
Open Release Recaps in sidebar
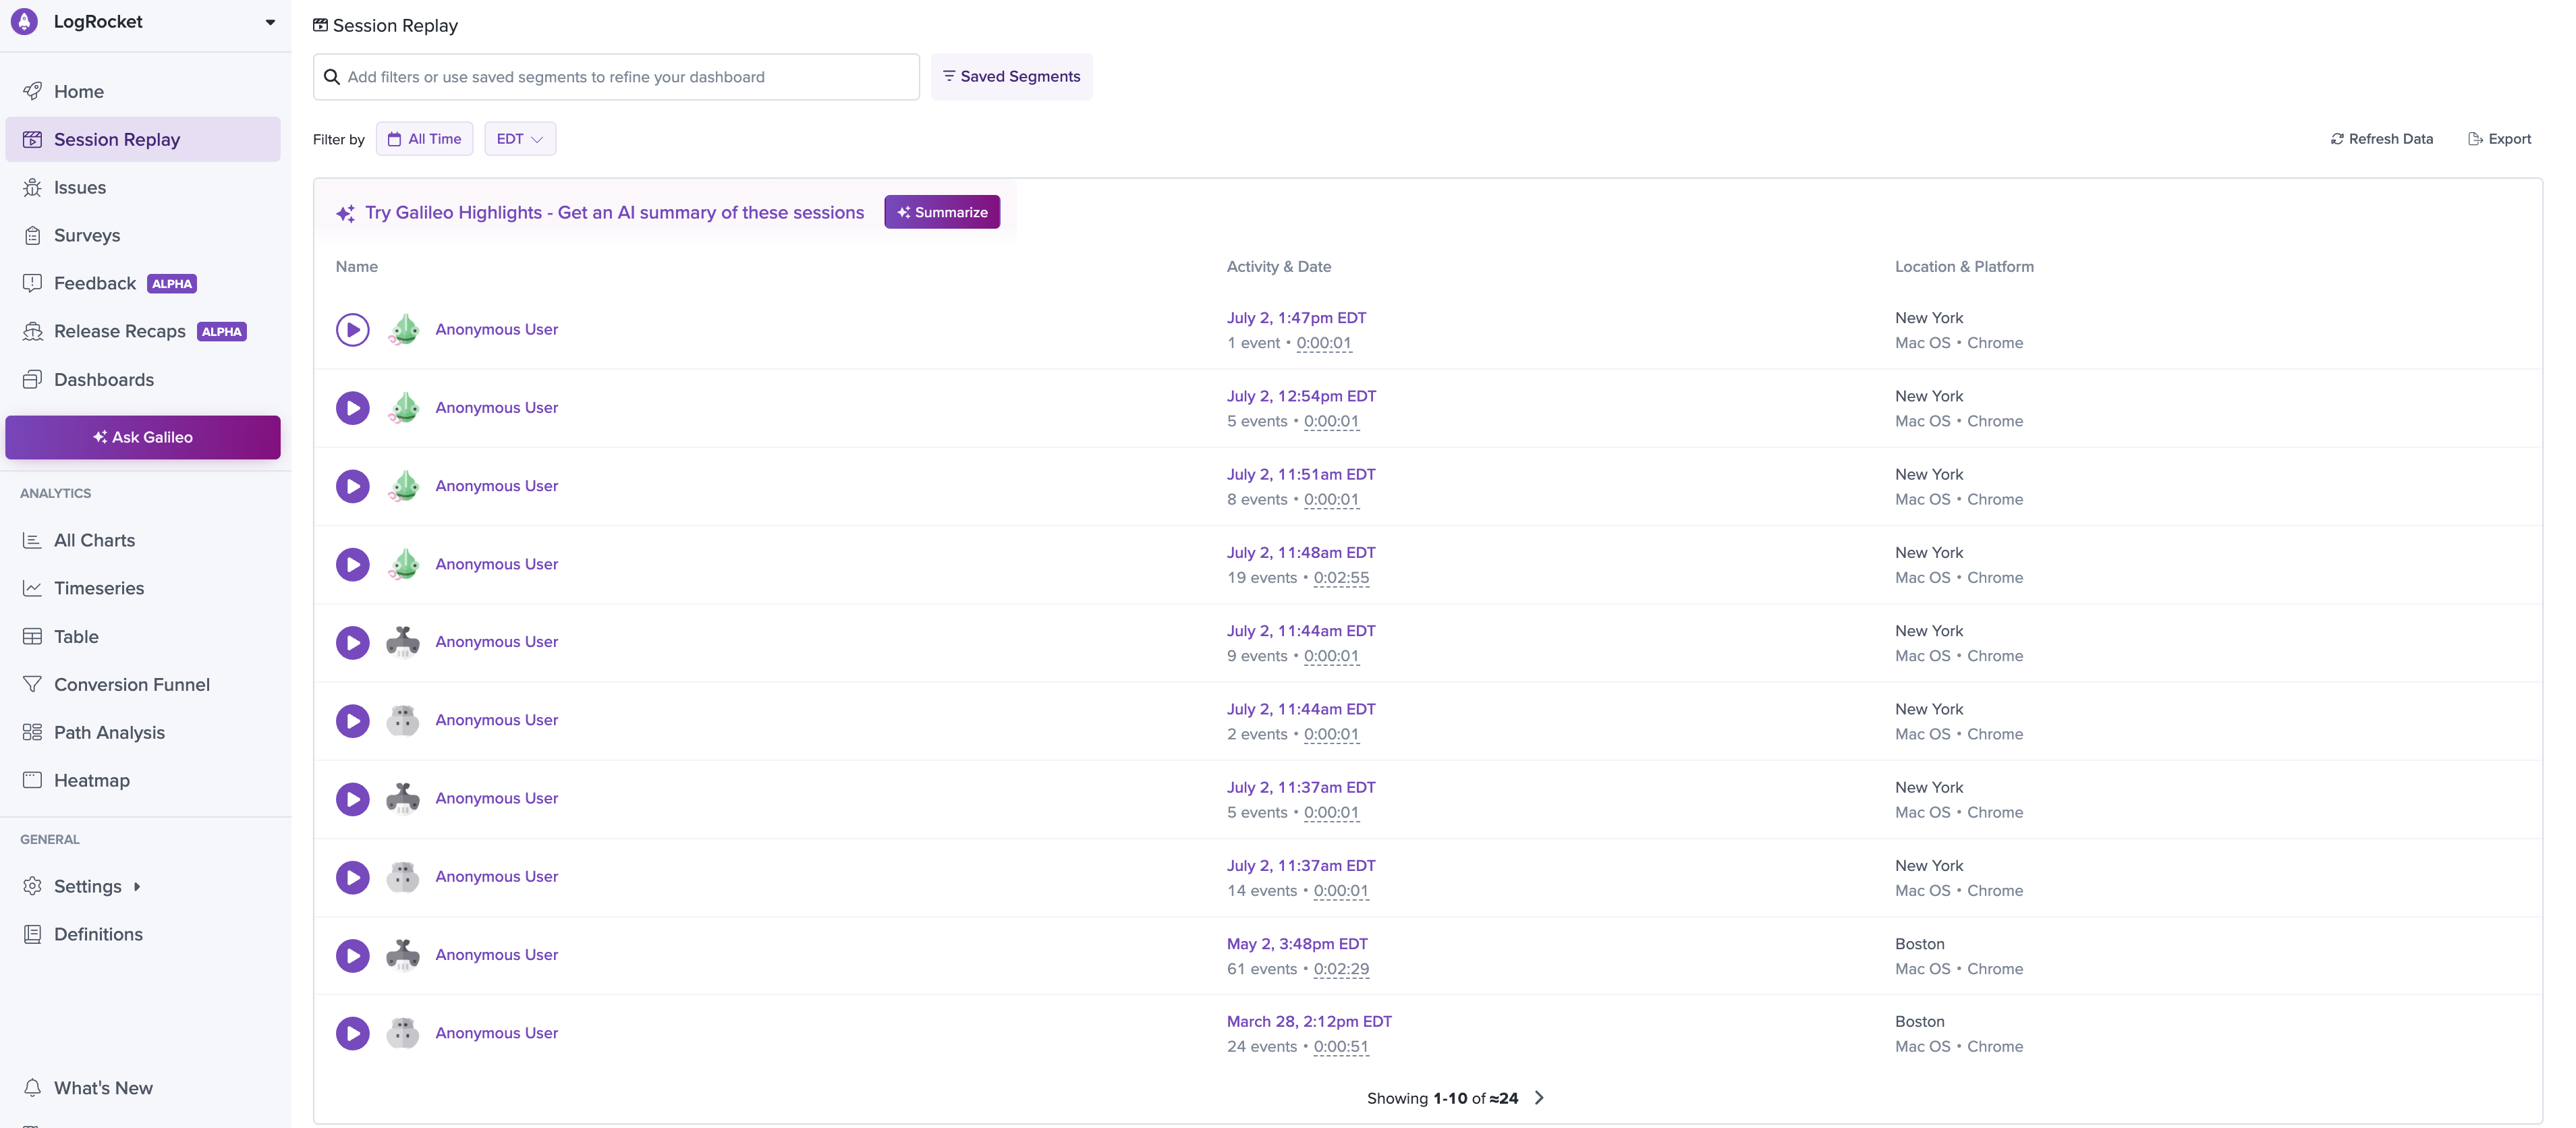pyautogui.click(x=143, y=331)
